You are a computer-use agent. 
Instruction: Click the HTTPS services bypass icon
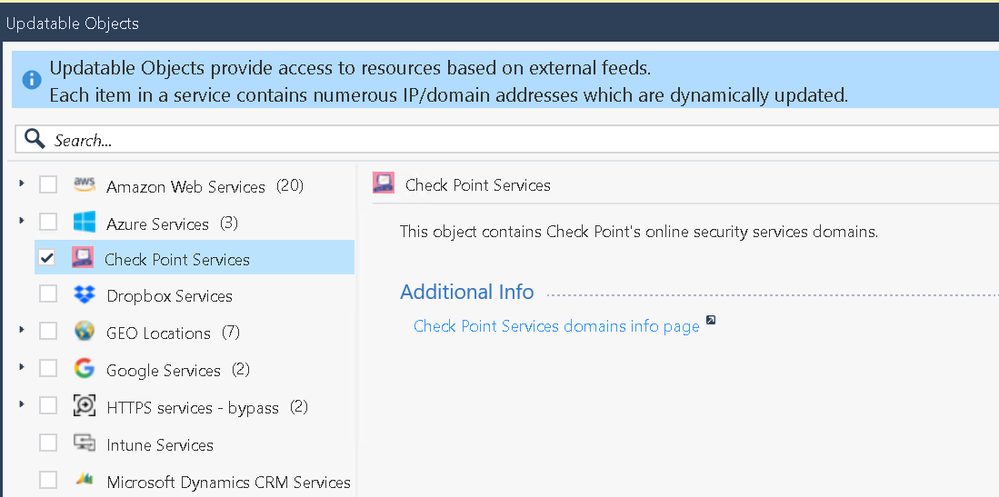pyautogui.click(x=84, y=405)
